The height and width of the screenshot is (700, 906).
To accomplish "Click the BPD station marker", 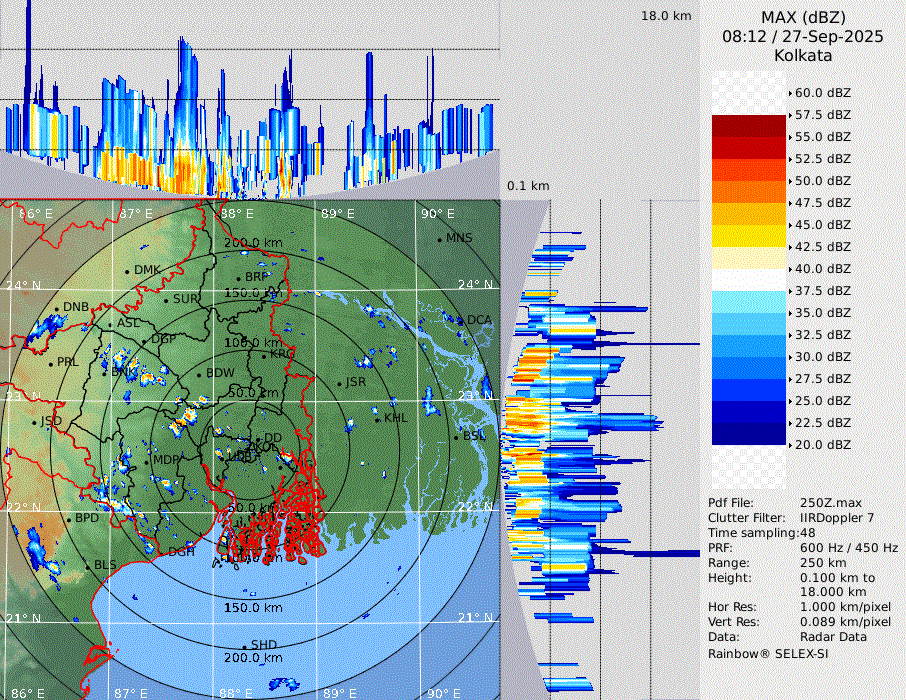I will [69, 519].
